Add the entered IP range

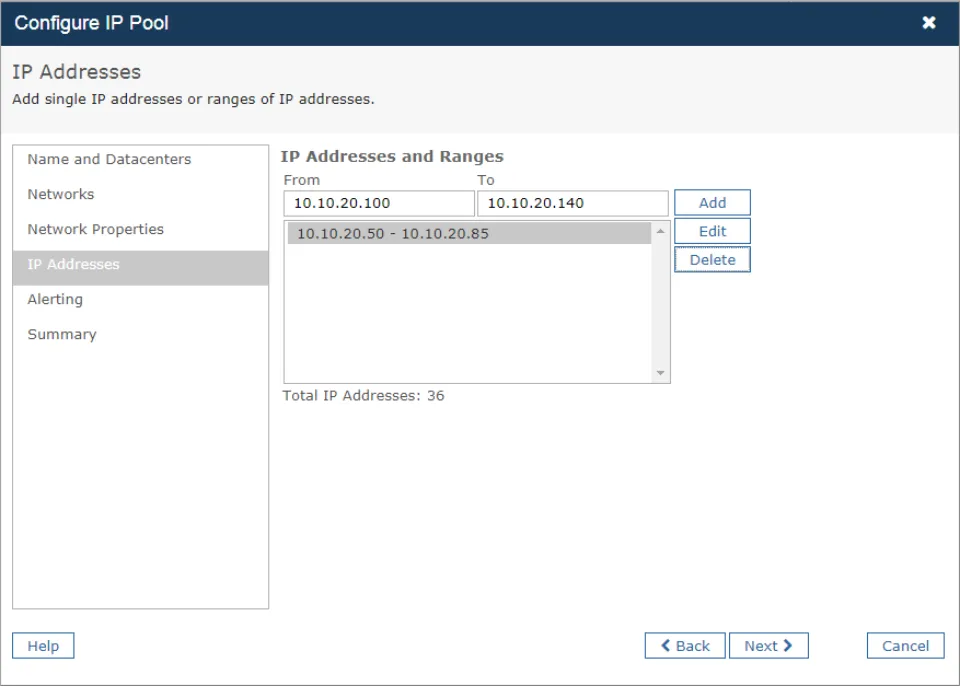[x=712, y=203]
